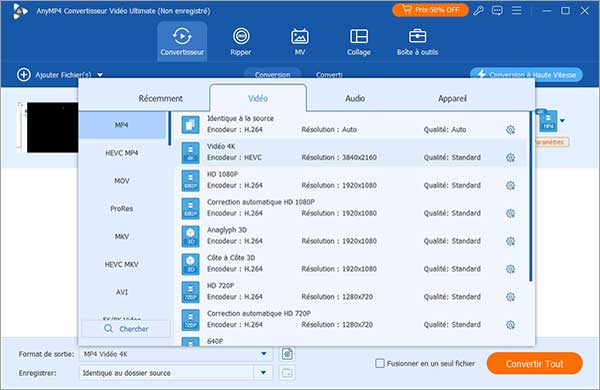Open settings gear for Côte à Côte 3D
Screen dimensions: 600x390
tap(510, 269)
